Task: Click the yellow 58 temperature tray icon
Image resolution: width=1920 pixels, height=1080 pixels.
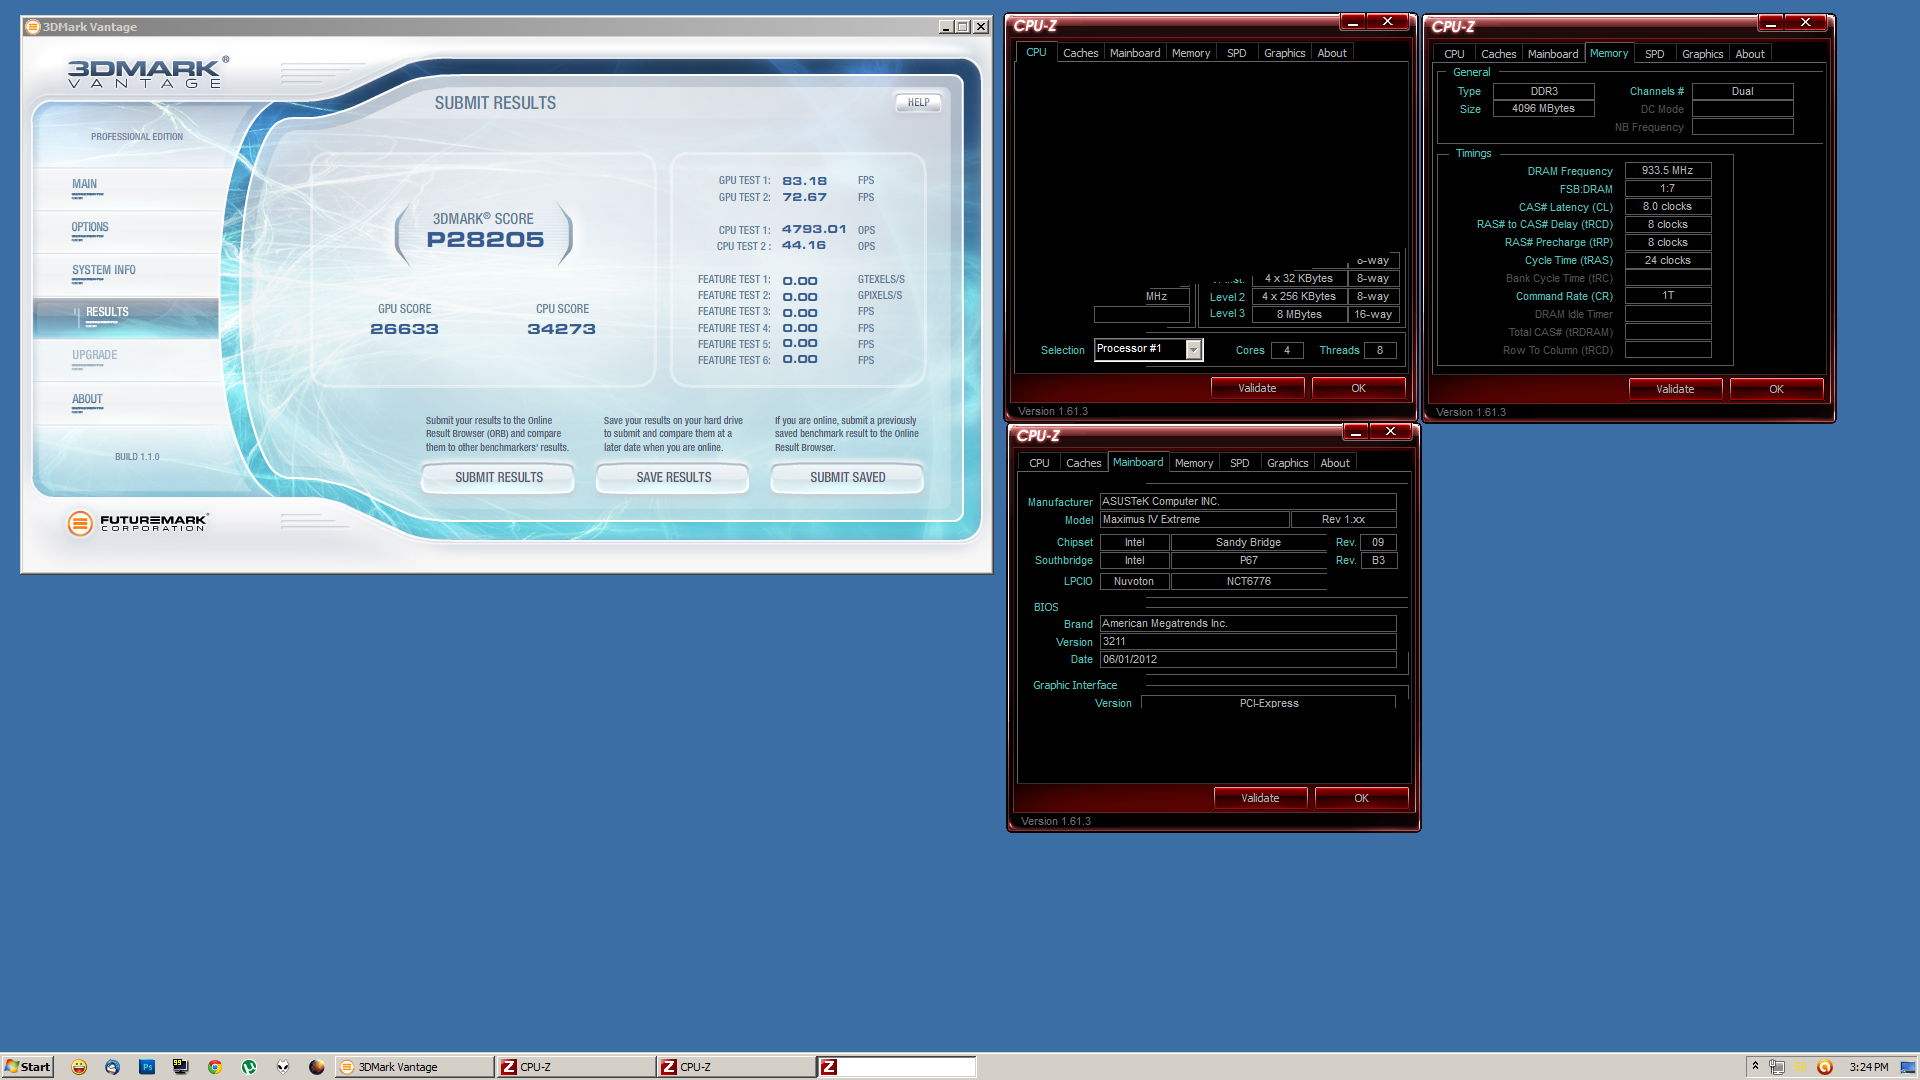Action: pyautogui.click(x=1801, y=1067)
